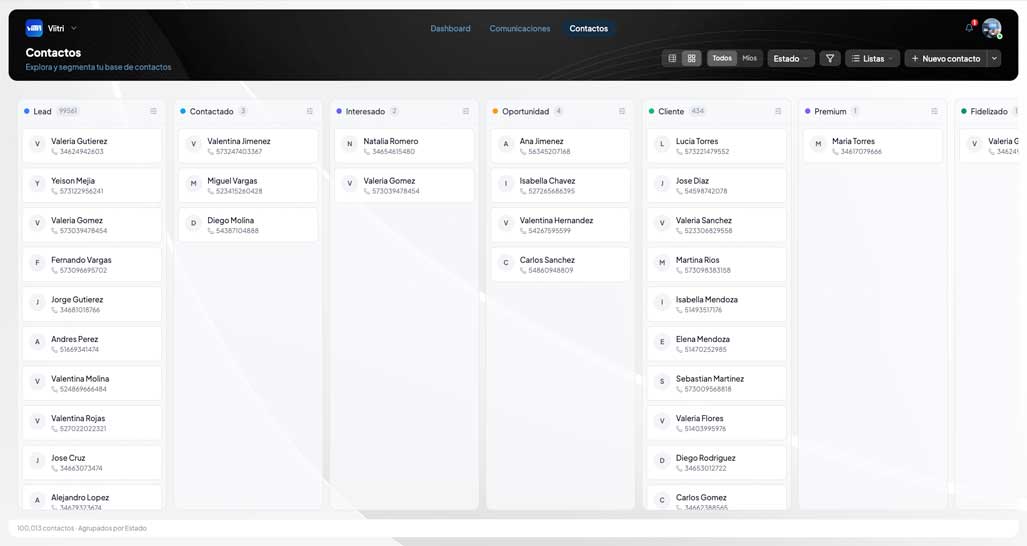The image size is (1027, 546).
Task: Click the S avatar of Sebastian Martinez
Action: 662,381
